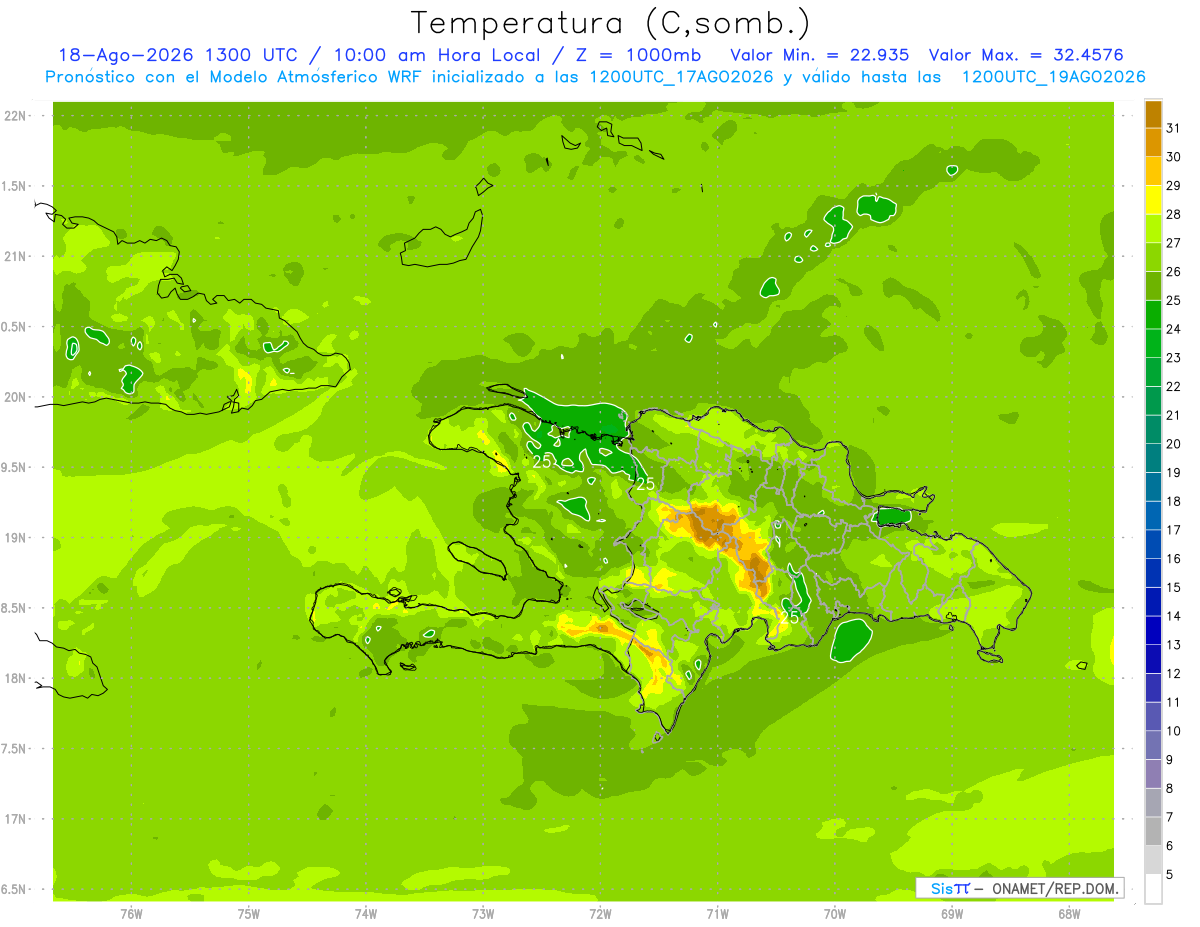Select the legend value 28
Image resolution: width=1200 pixels, height=927 pixels.
click(x=1174, y=214)
